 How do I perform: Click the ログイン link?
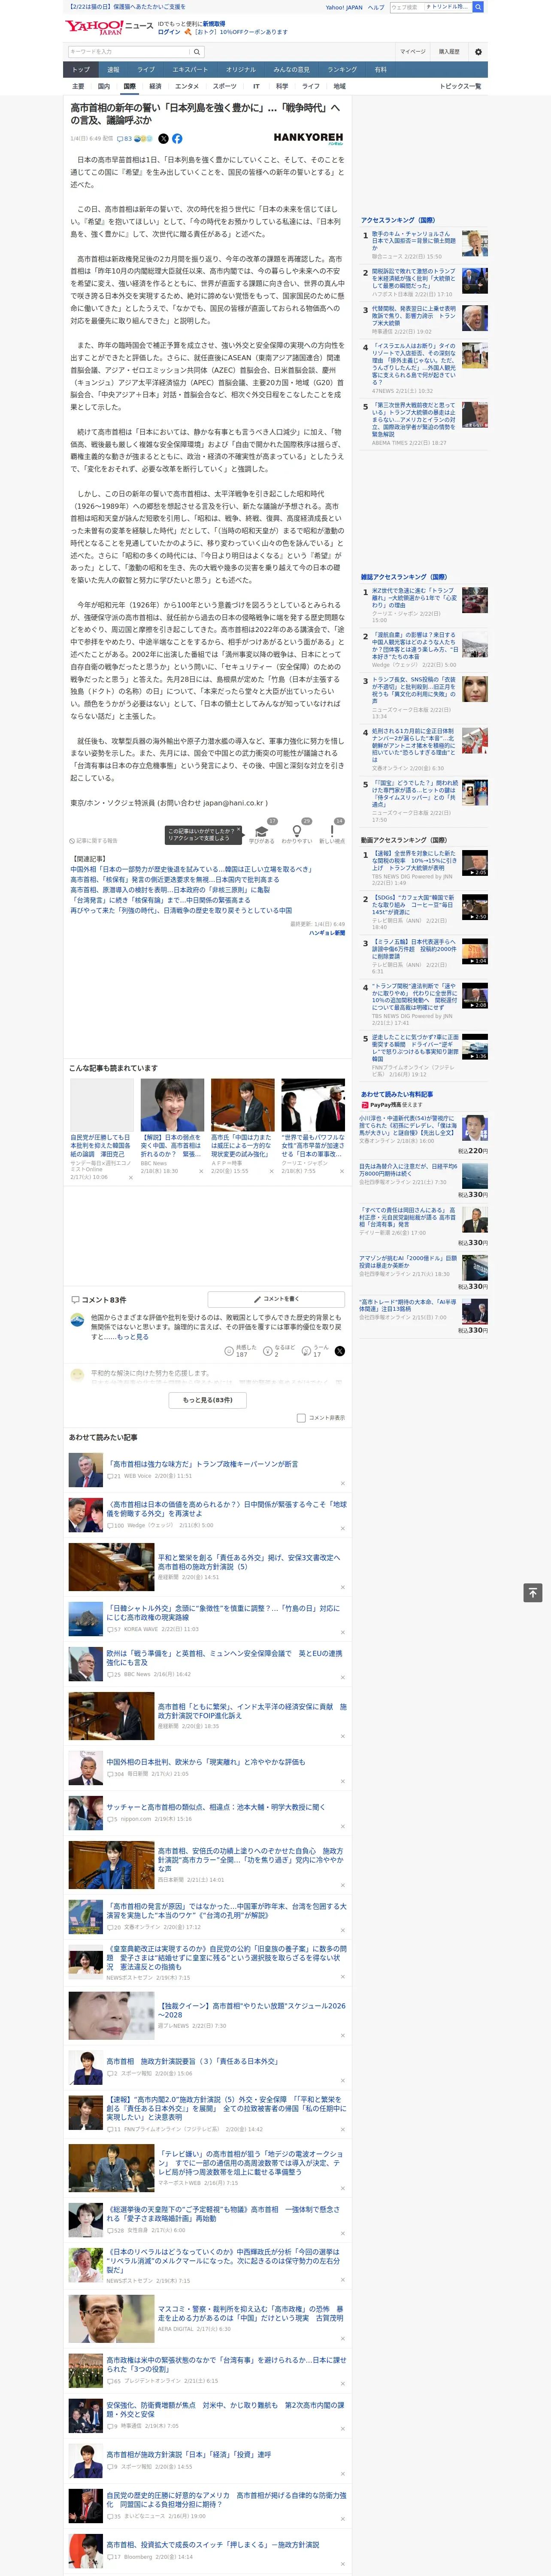[x=169, y=32]
